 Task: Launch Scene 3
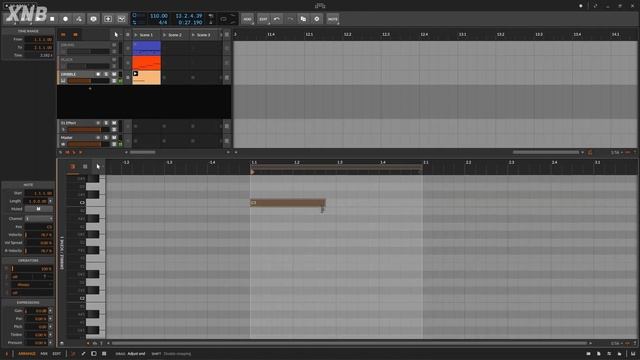[193, 35]
